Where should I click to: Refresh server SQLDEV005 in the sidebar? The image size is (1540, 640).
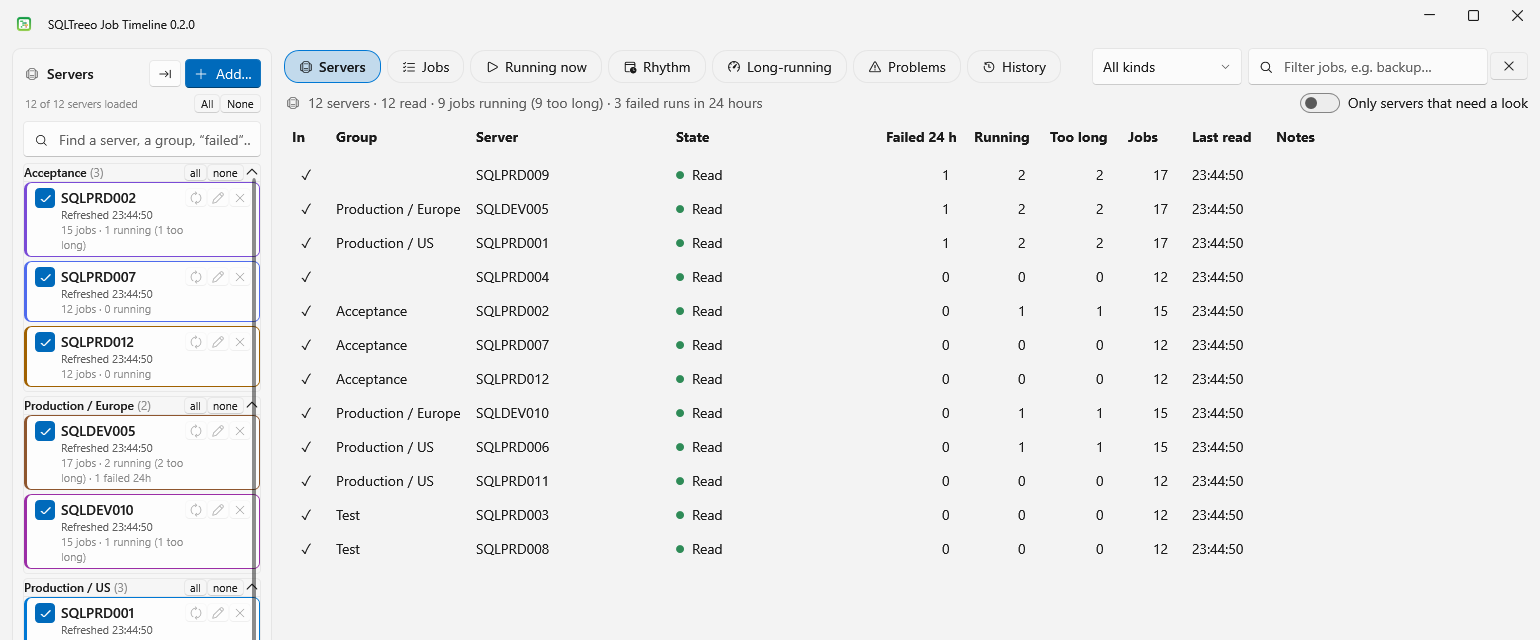pyautogui.click(x=196, y=431)
